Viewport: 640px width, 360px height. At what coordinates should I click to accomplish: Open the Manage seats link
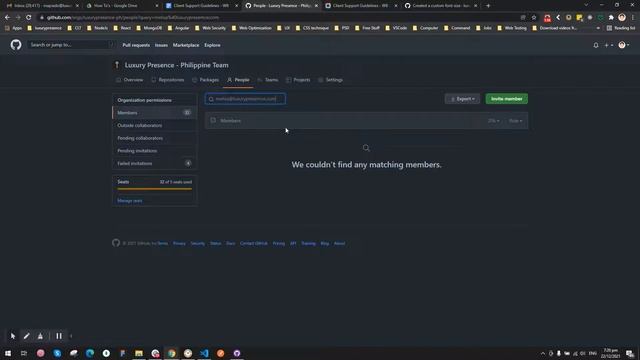tap(130, 201)
